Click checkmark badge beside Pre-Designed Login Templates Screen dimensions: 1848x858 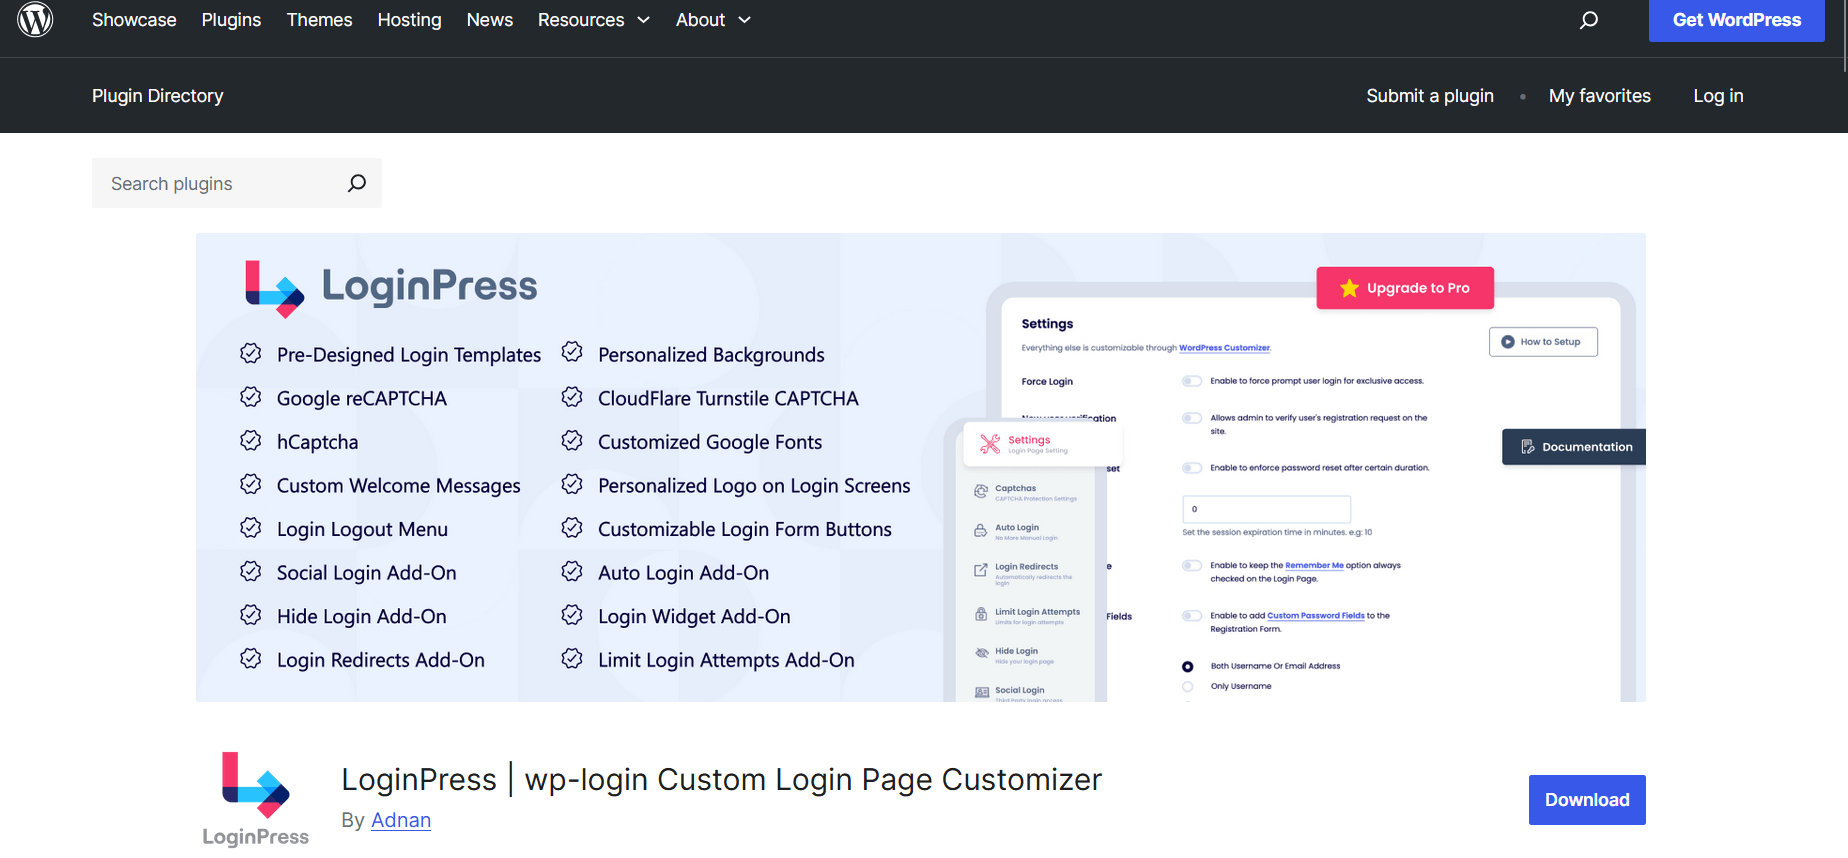(x=251, y=353)
